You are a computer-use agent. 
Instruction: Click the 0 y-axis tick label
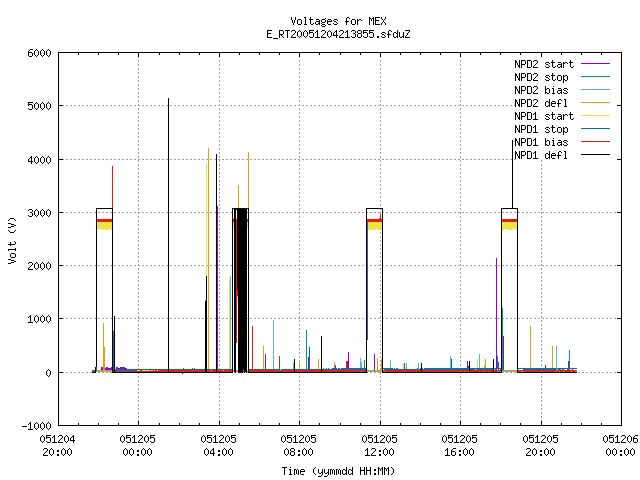48,373
